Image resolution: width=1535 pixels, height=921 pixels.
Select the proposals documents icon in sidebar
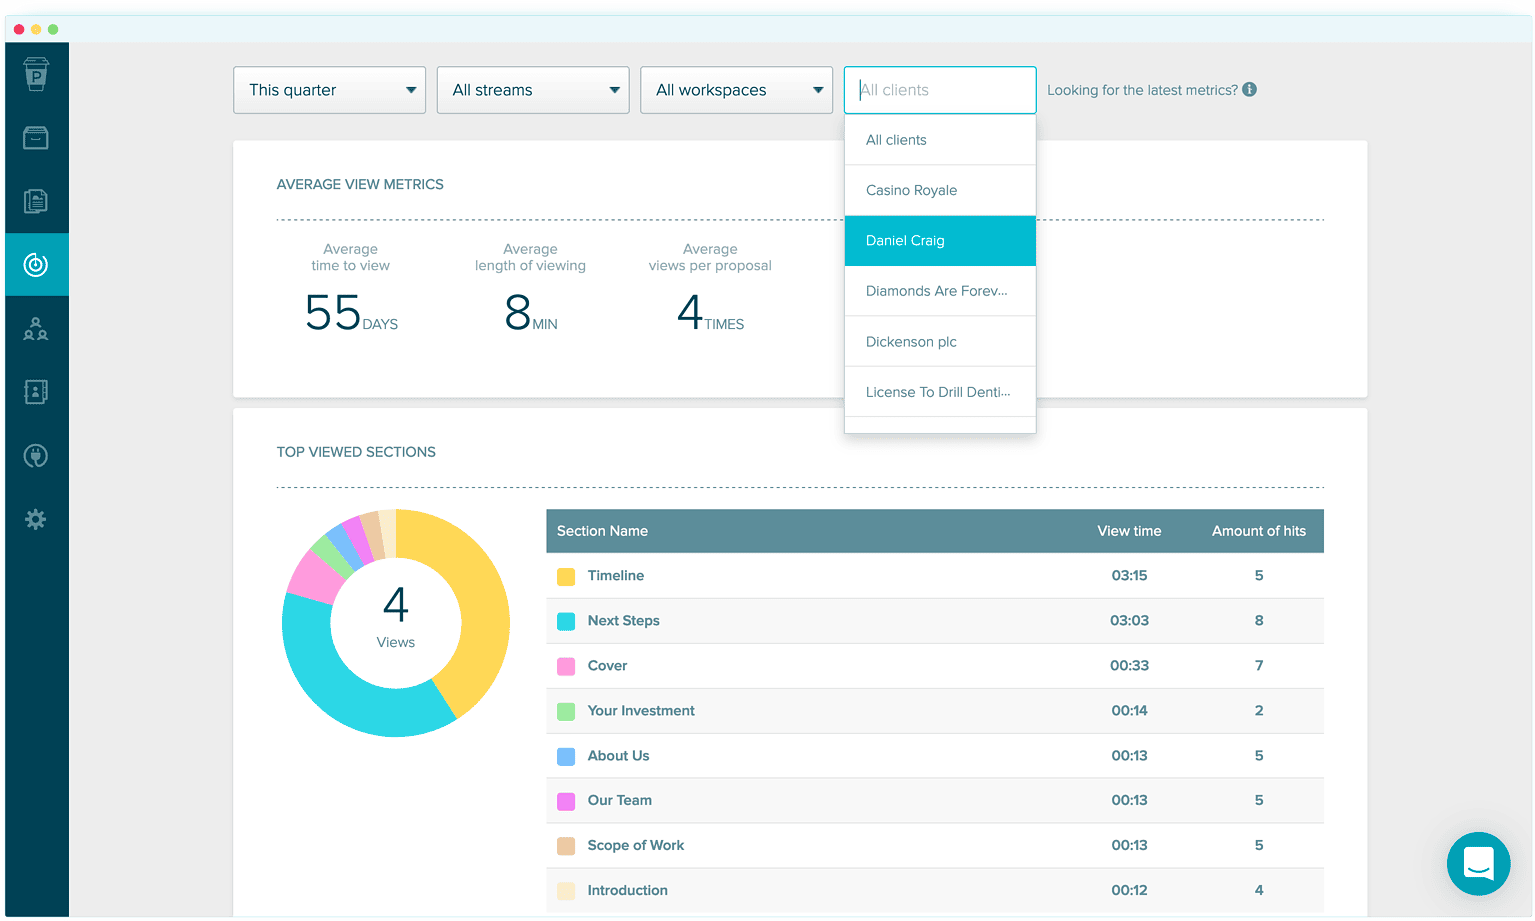click(36, 201)
